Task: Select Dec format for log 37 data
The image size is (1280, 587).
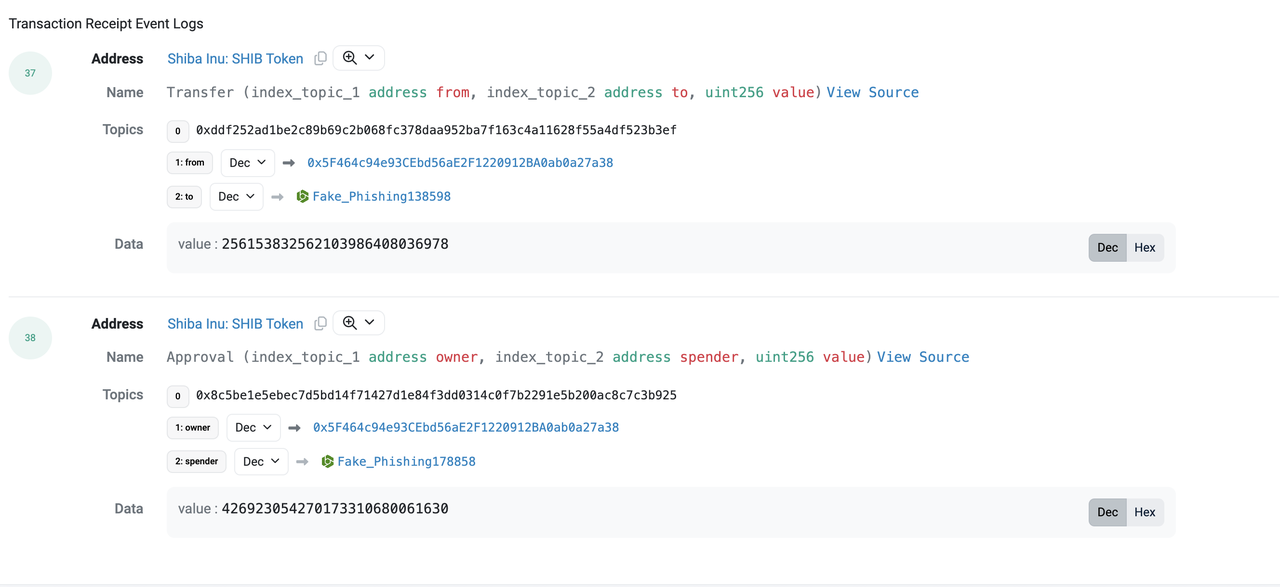Action: click(x=1108, y=248)
